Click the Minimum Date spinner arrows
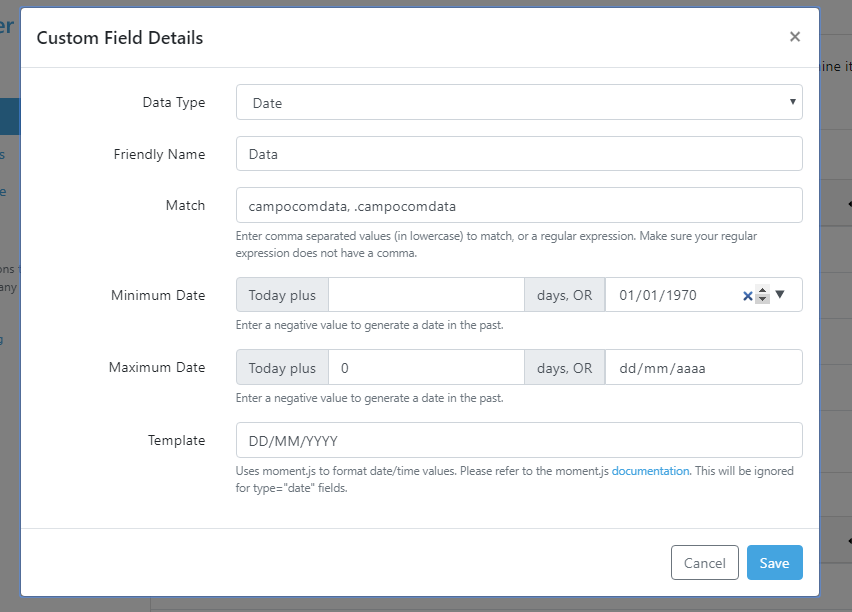Viewport: 852px width, 612px height. [762, 295]
